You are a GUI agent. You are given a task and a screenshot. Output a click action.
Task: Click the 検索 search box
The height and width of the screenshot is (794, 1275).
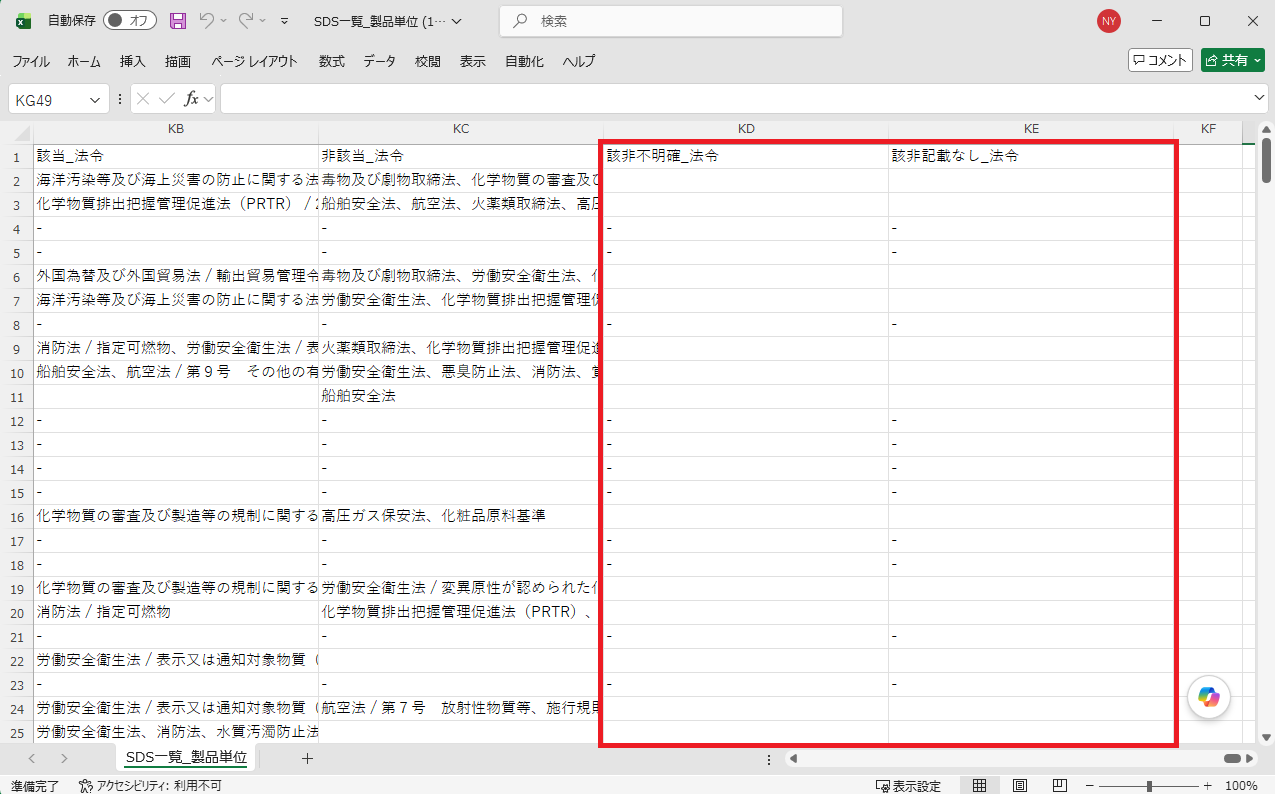(x=671, y=21)
